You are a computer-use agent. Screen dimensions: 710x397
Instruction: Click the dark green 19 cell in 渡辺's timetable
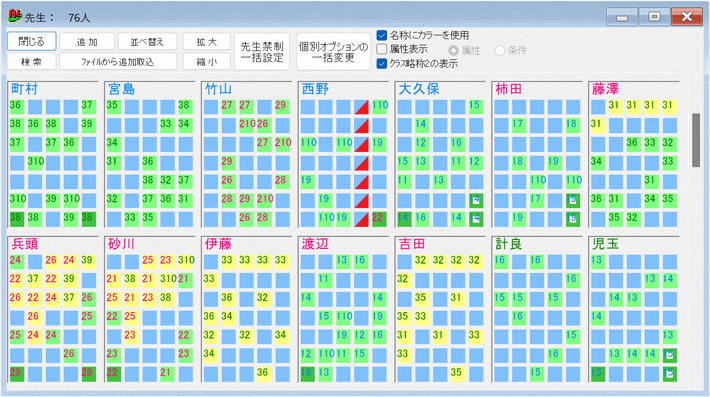[307, 374]
